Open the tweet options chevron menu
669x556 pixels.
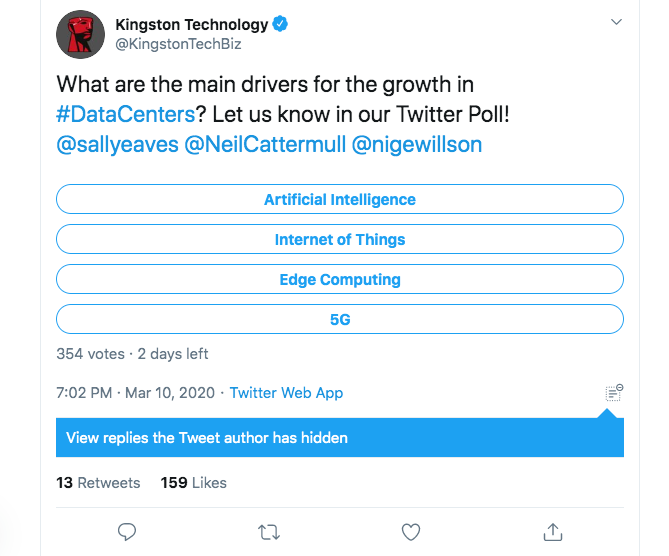pos(617,22)
